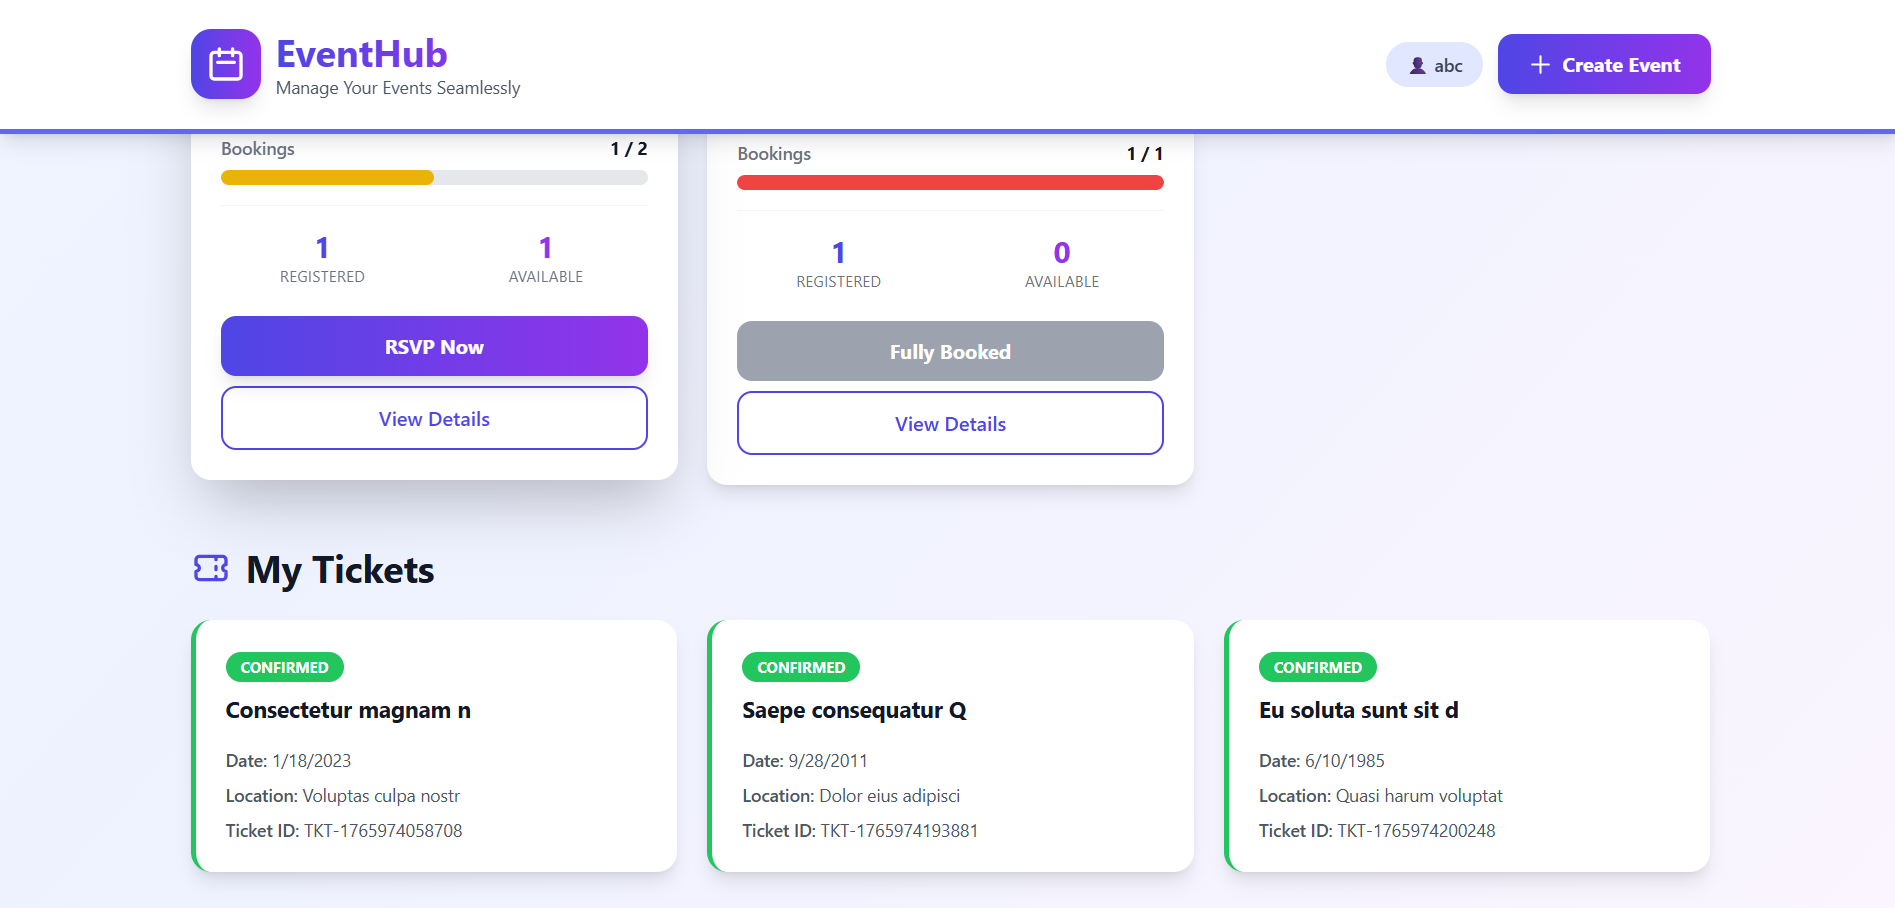Select the ticket icon beside My Tickets heading

tap(210, 568)
